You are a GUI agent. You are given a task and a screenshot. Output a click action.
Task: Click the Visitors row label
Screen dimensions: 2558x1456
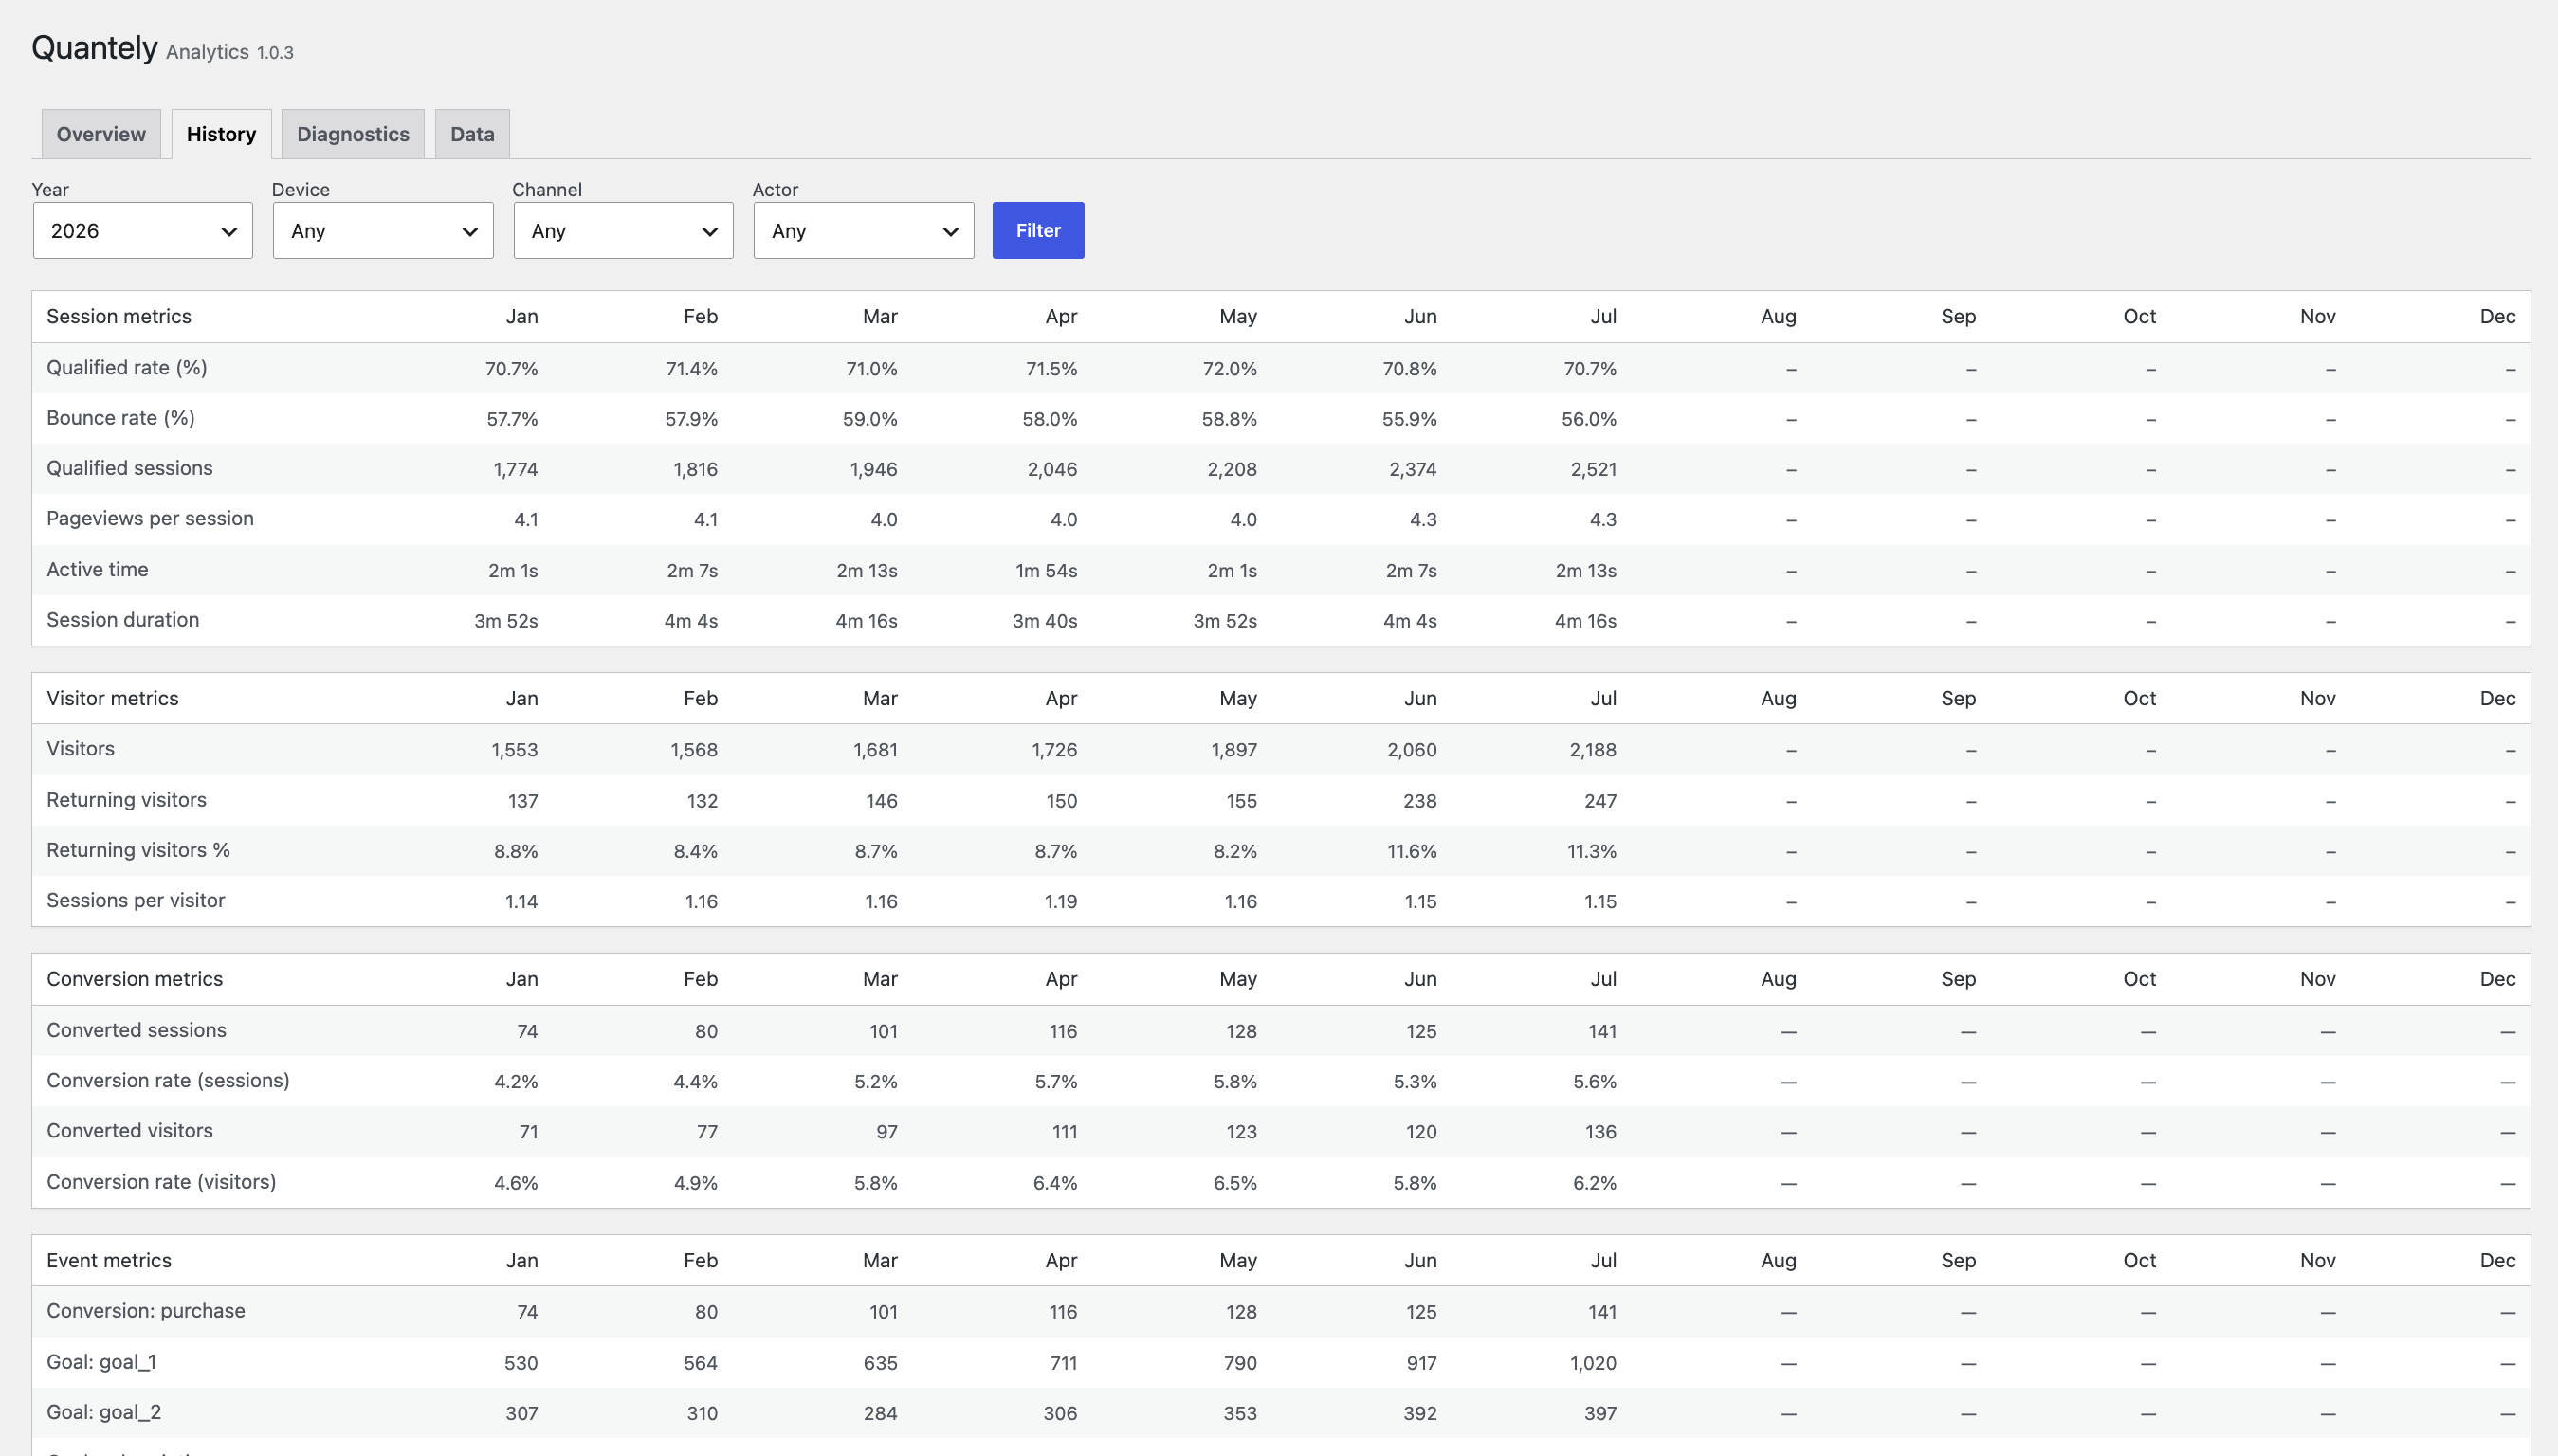81,749
